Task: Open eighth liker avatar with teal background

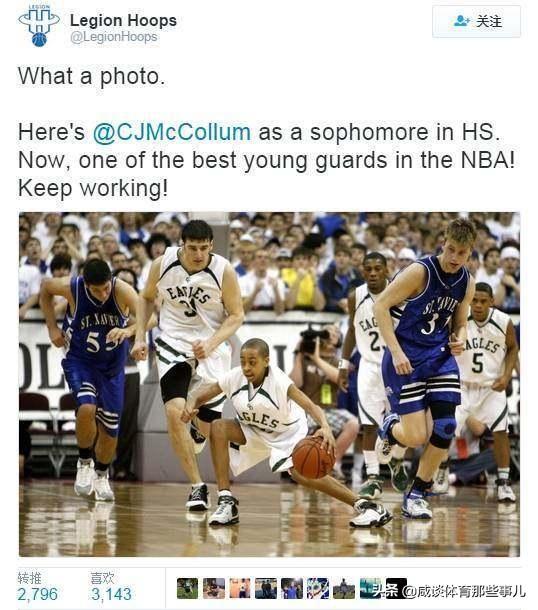Action: pyautogui.click(x=370, y=588)
